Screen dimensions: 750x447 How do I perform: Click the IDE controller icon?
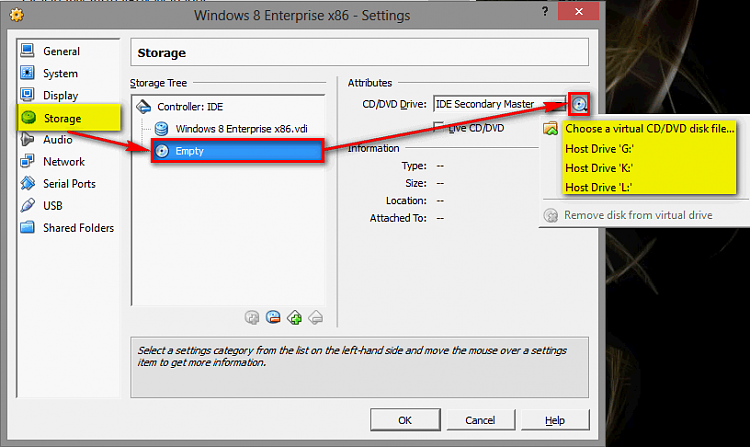coord(143,106)
